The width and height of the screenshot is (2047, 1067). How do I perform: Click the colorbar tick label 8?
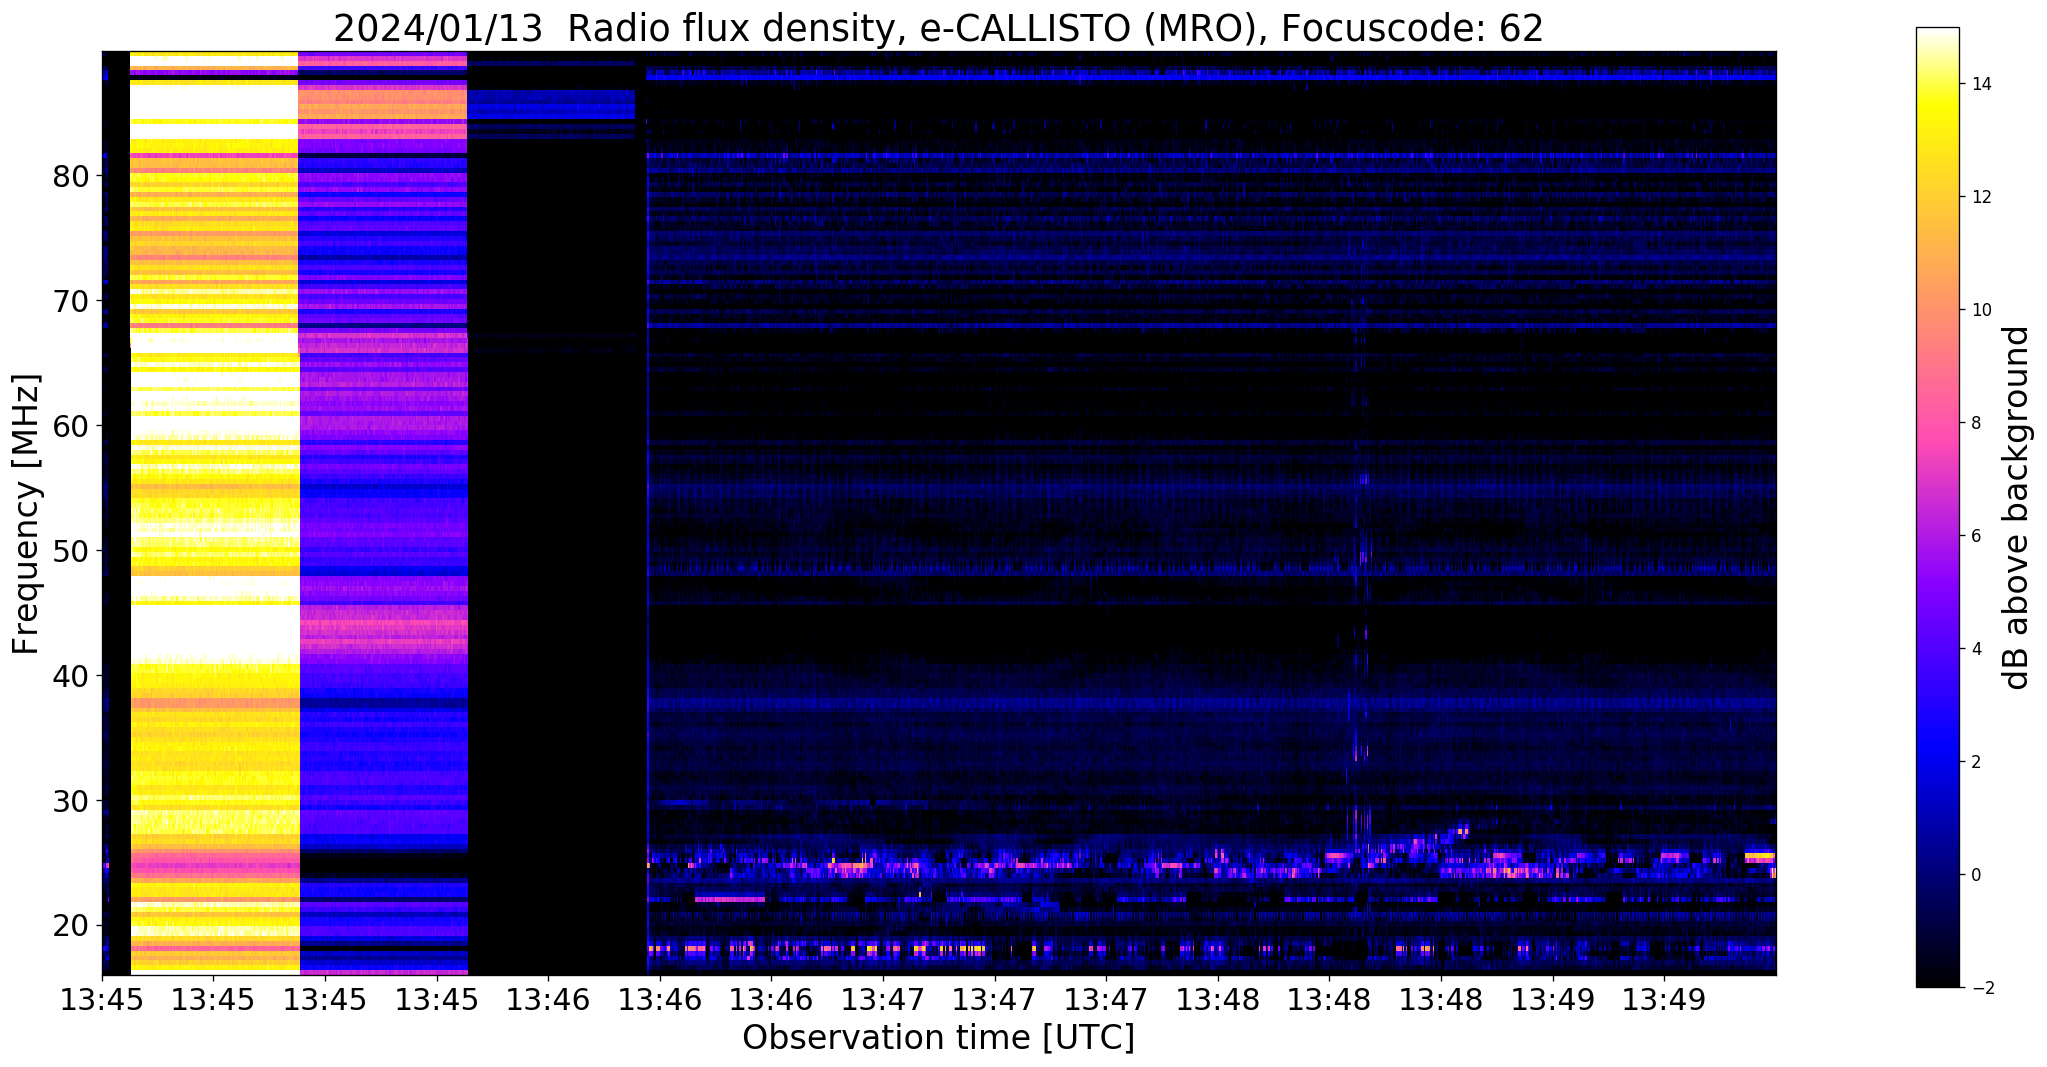(1975, 423)
